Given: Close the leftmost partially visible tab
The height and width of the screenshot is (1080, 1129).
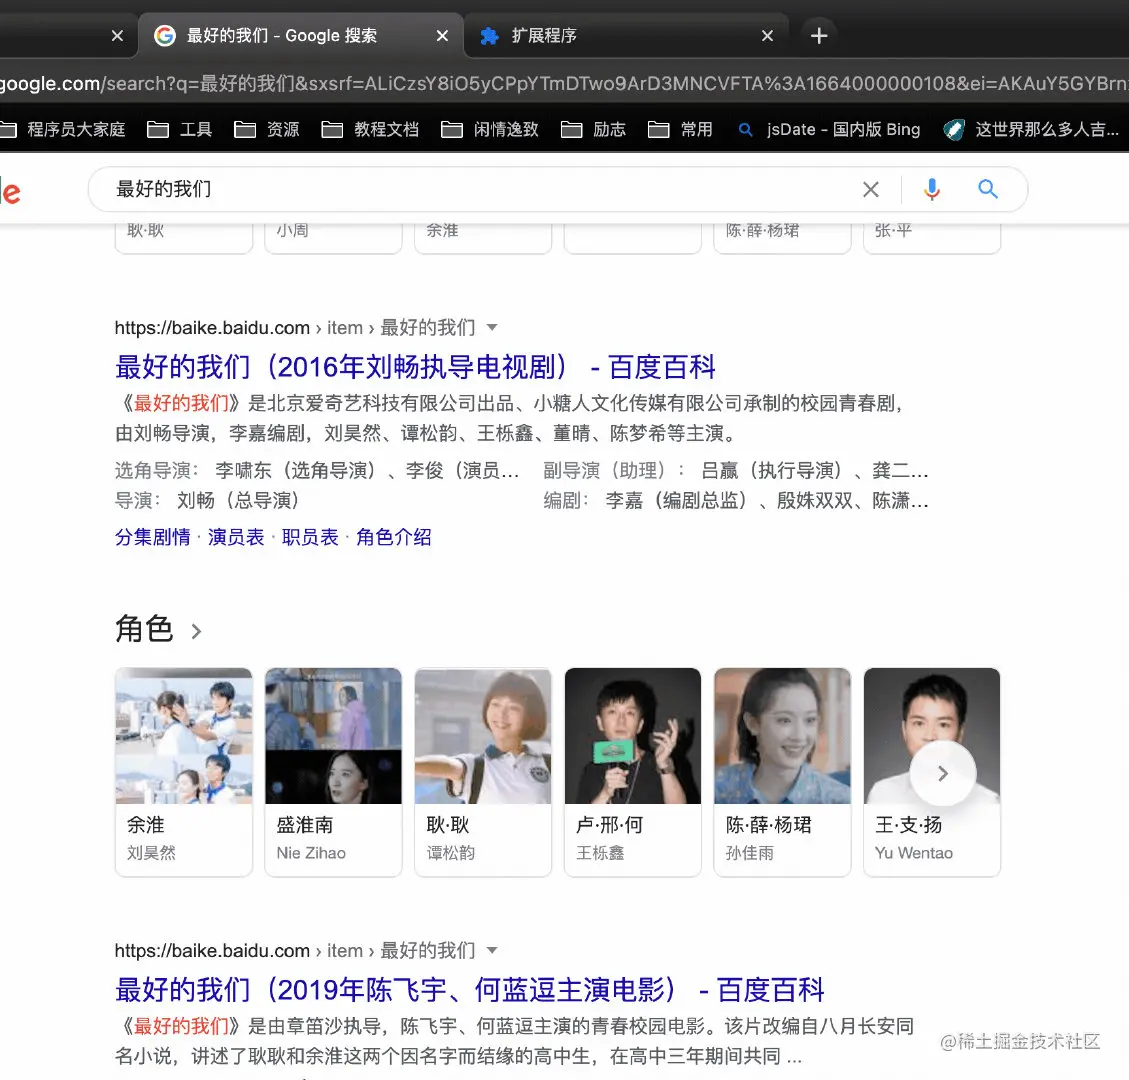Looking at the screenshot, I should tap(117, 36).
